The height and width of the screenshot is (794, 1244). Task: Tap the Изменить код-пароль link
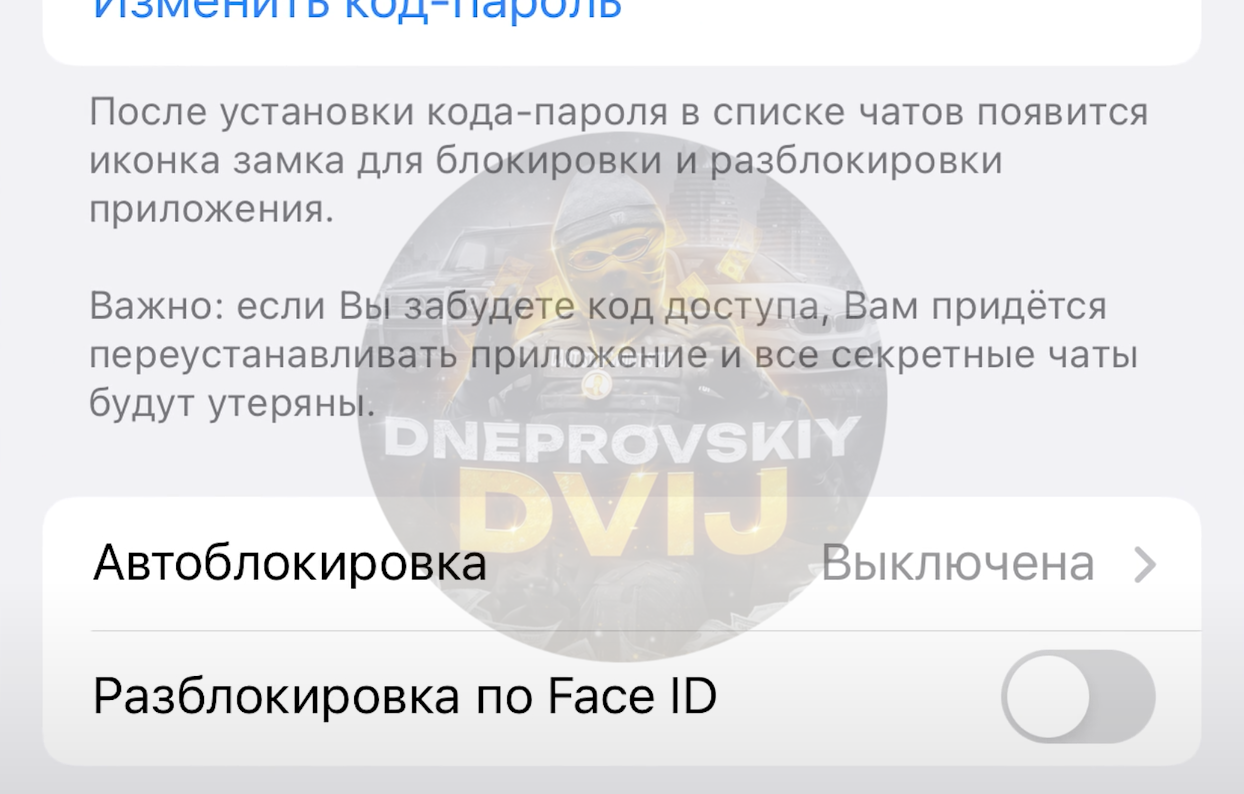click(x=357, y=10)
